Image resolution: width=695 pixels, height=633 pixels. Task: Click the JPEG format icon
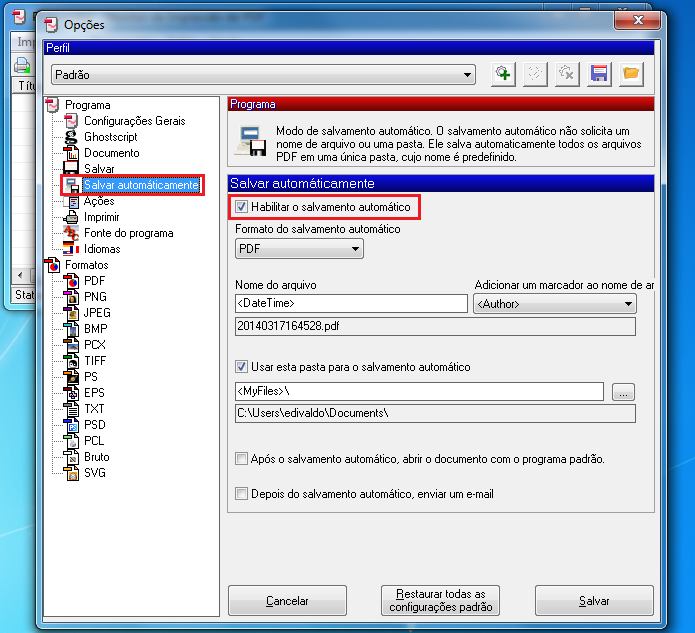coord(71,313)
